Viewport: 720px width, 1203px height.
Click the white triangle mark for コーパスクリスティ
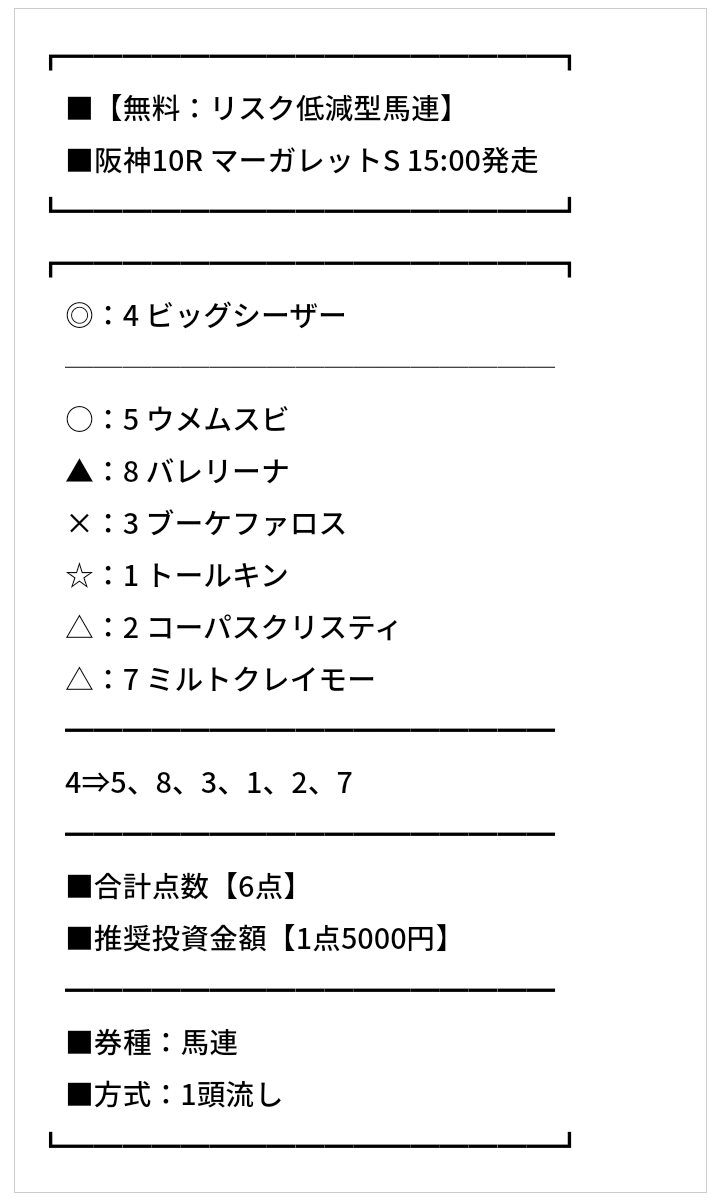point(79,628)
